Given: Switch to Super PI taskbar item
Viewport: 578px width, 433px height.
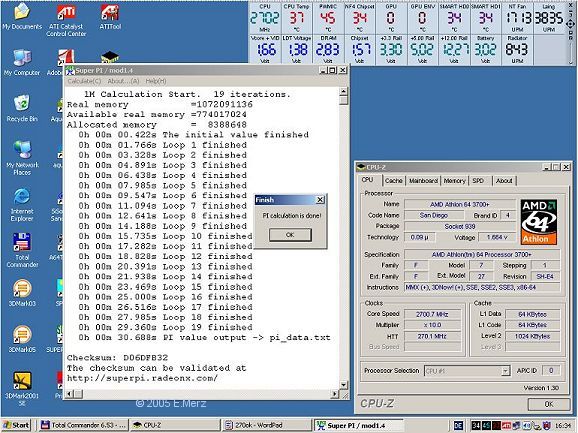Looking at the screenshot, I should 358,425.
